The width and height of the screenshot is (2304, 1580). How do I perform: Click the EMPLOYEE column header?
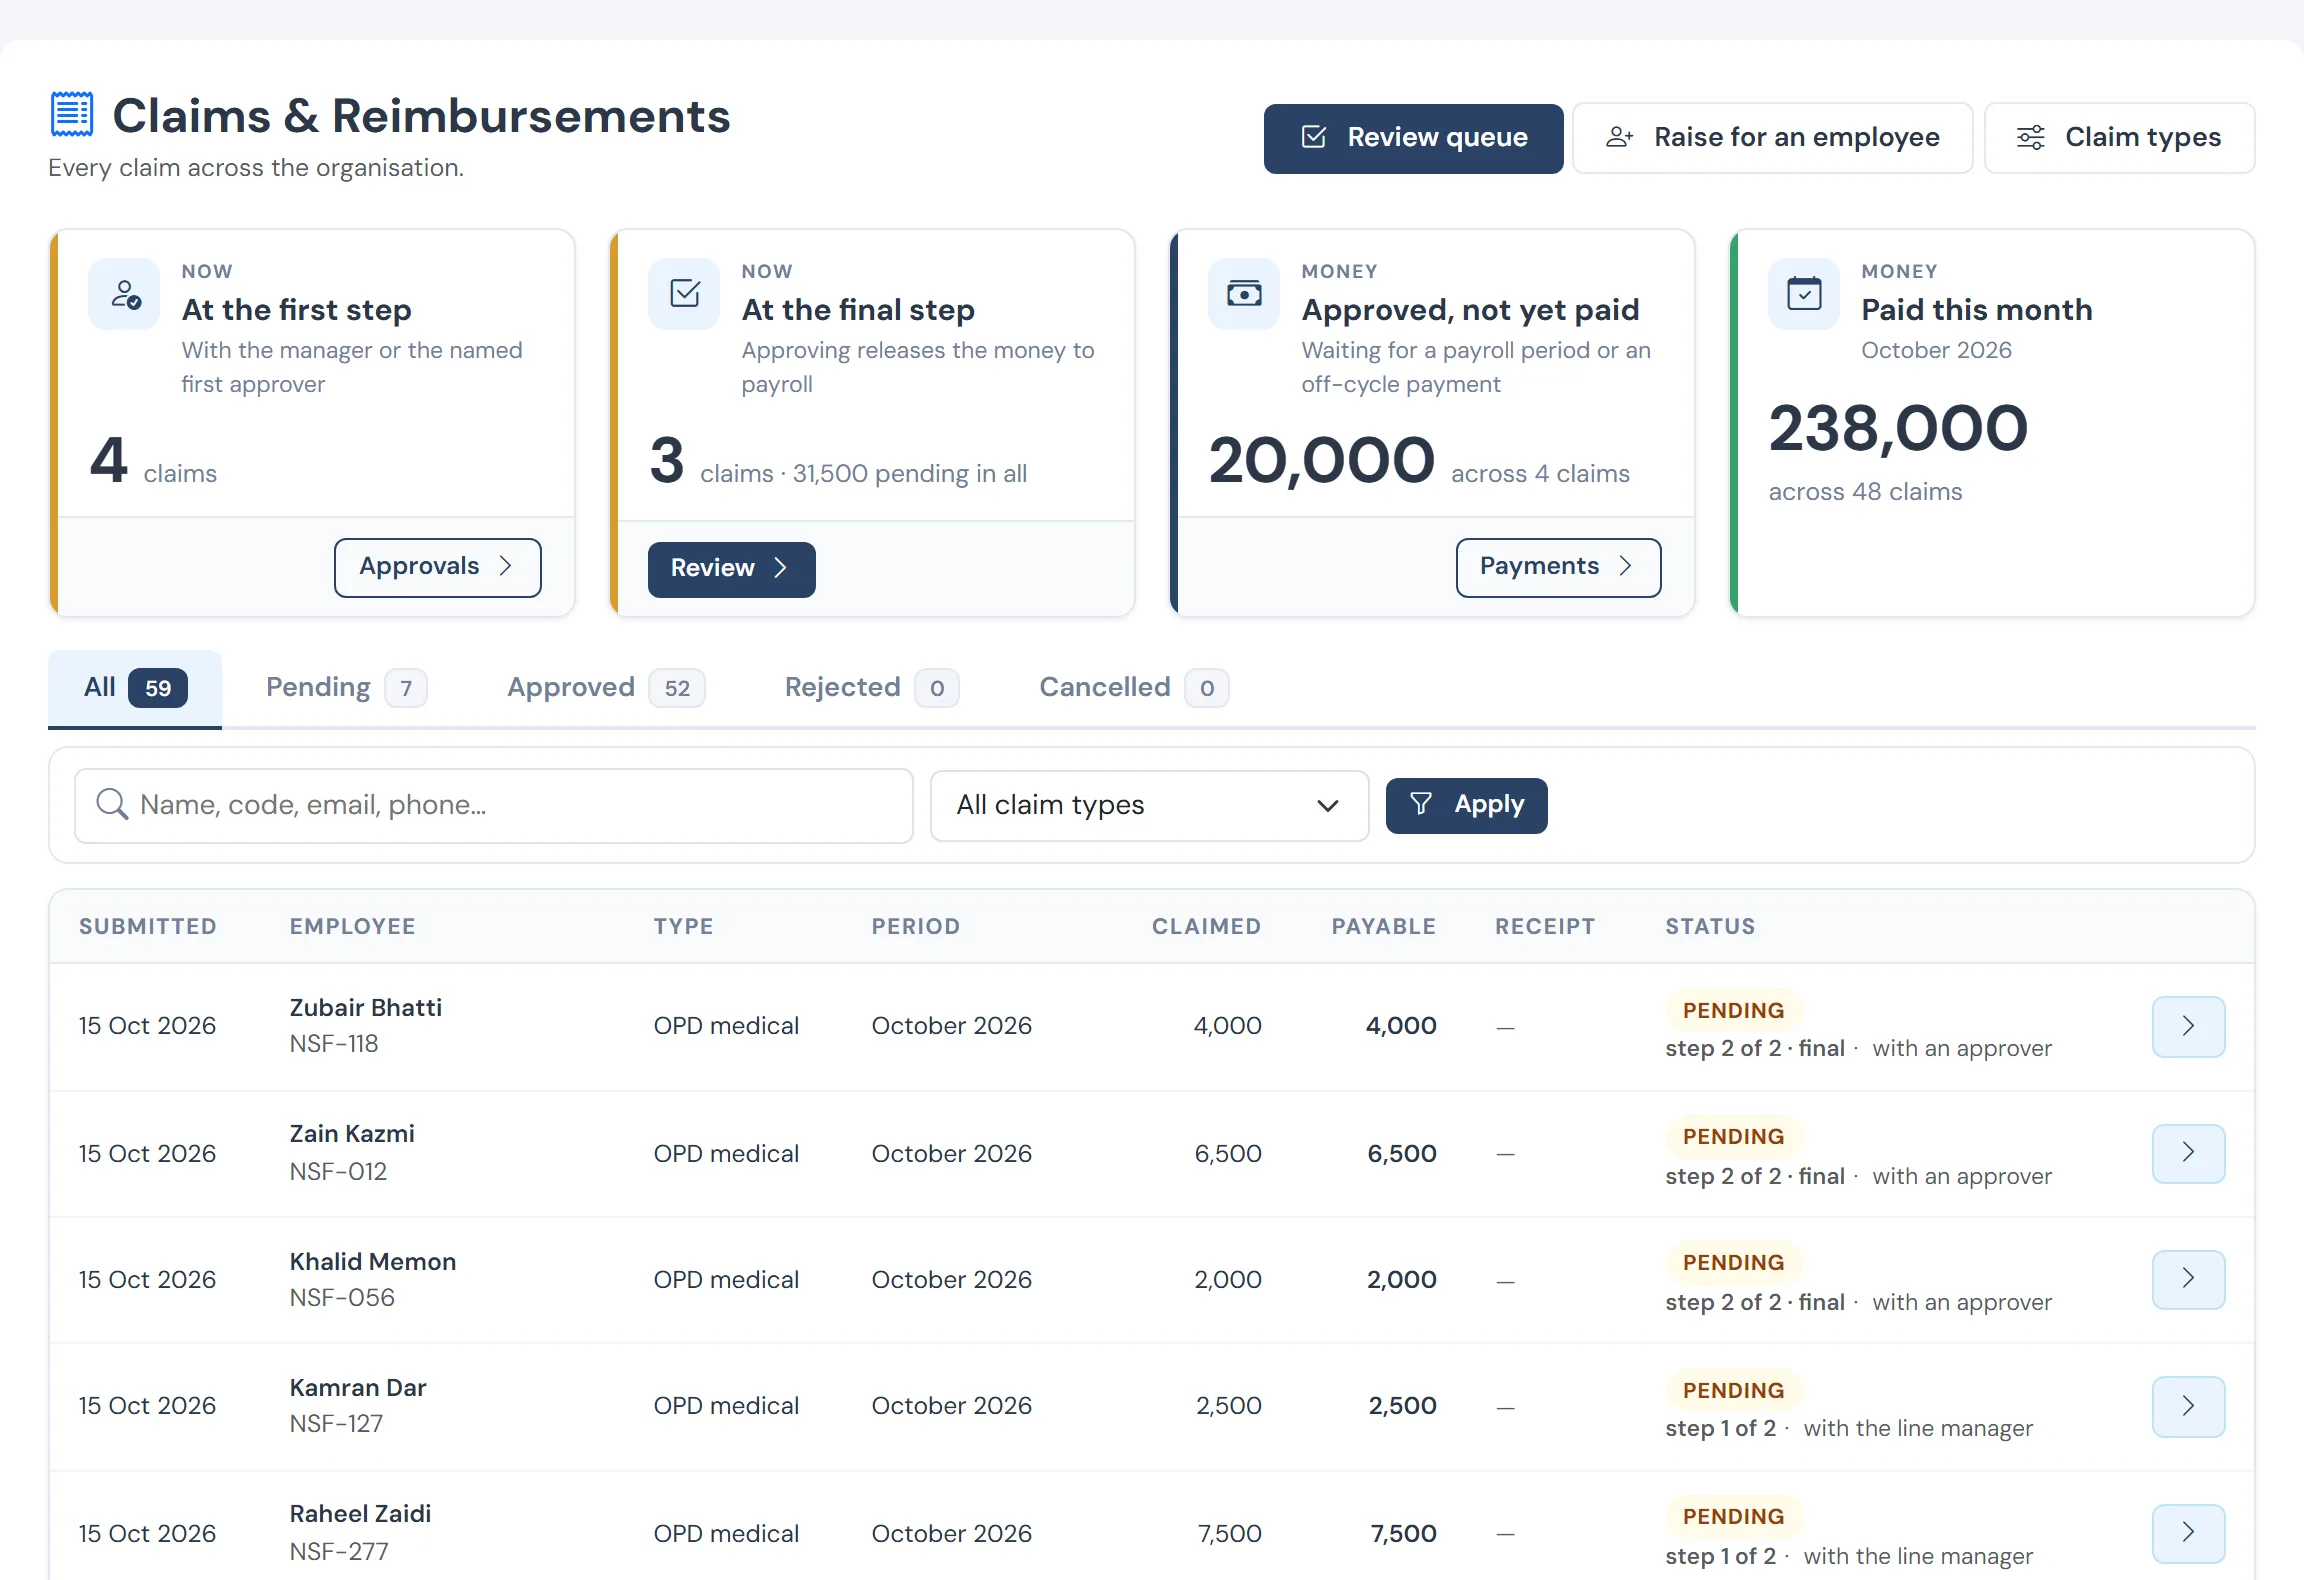(352, 926)
